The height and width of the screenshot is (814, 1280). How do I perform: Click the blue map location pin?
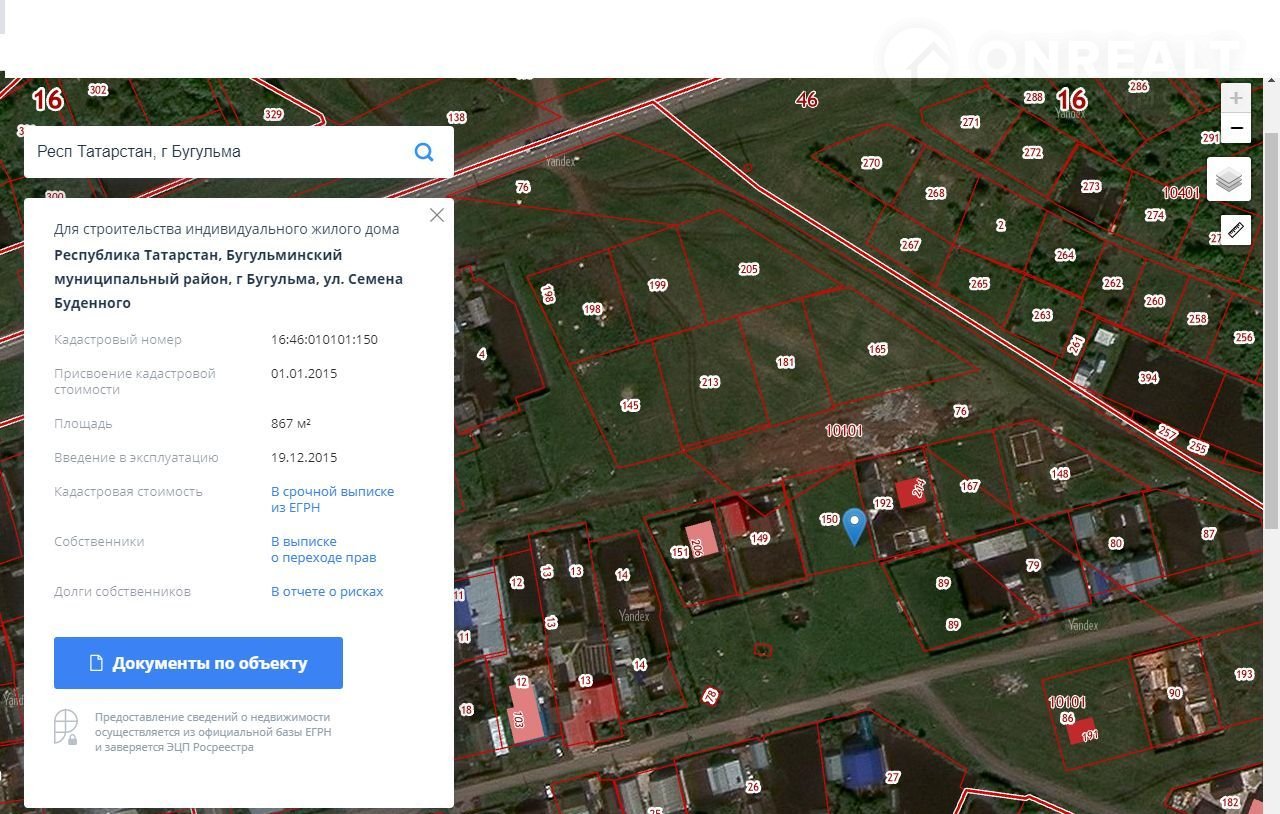coord(854,525)
